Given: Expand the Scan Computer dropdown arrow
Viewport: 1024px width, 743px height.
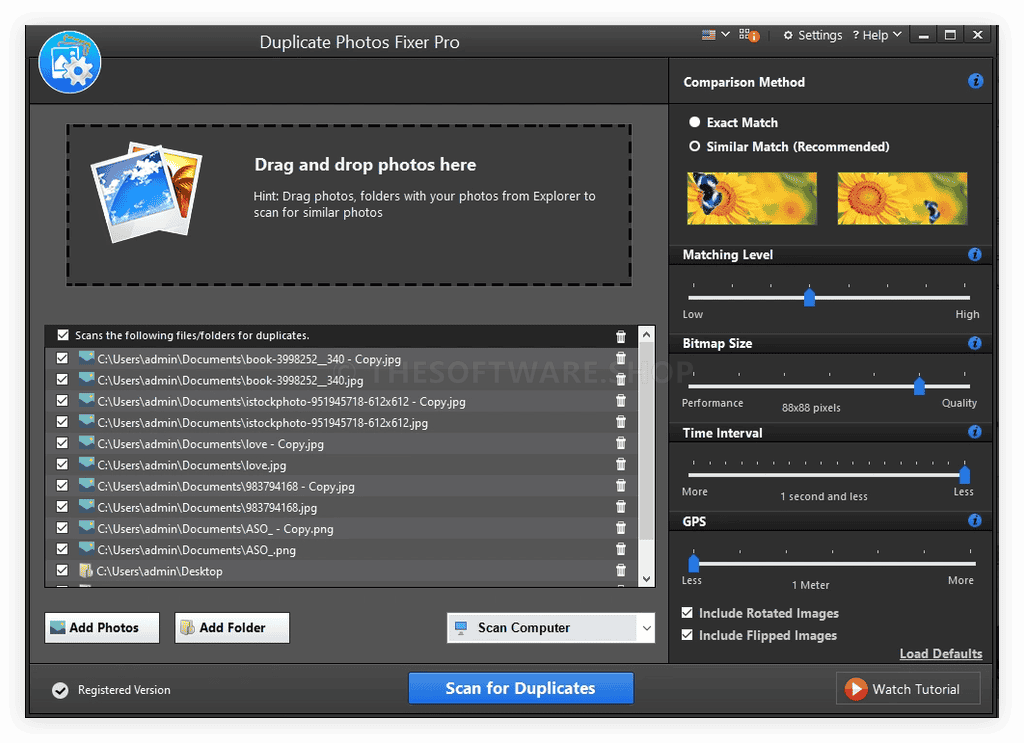Looking at the screenshot, I should [x=646, y=628].
